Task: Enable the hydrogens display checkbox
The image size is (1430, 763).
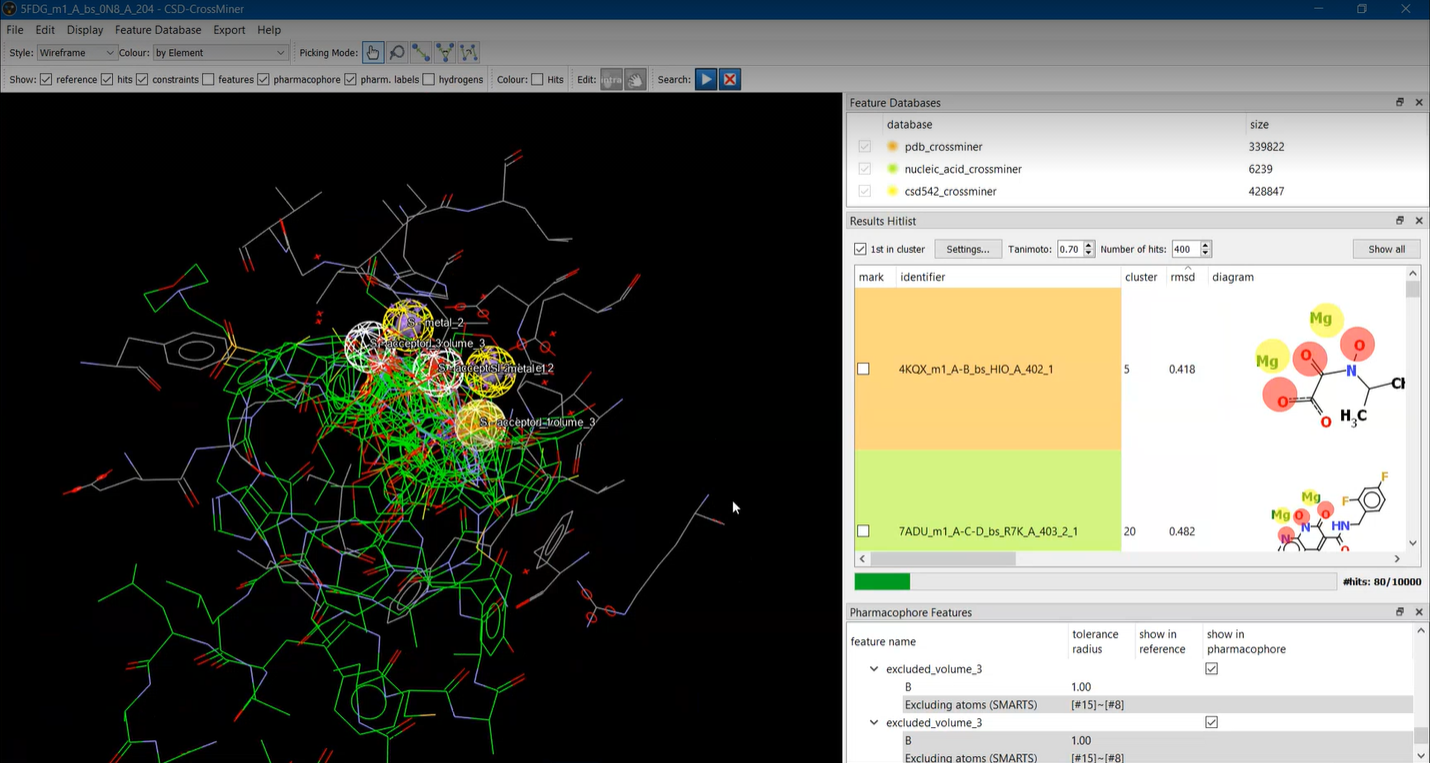Action: 429,79
